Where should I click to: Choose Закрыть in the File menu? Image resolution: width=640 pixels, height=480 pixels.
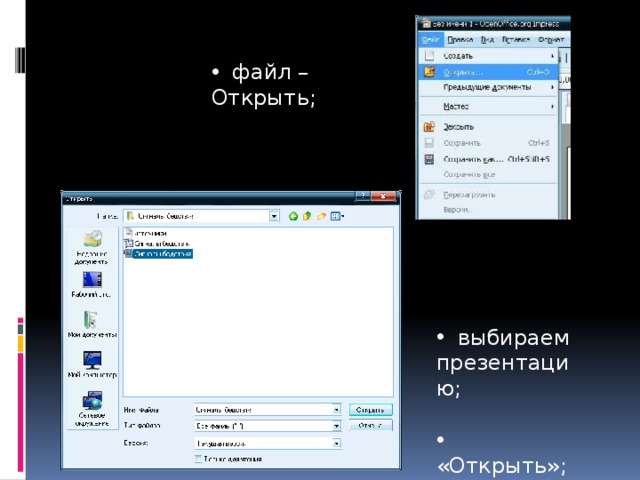[x=489, y=127]
